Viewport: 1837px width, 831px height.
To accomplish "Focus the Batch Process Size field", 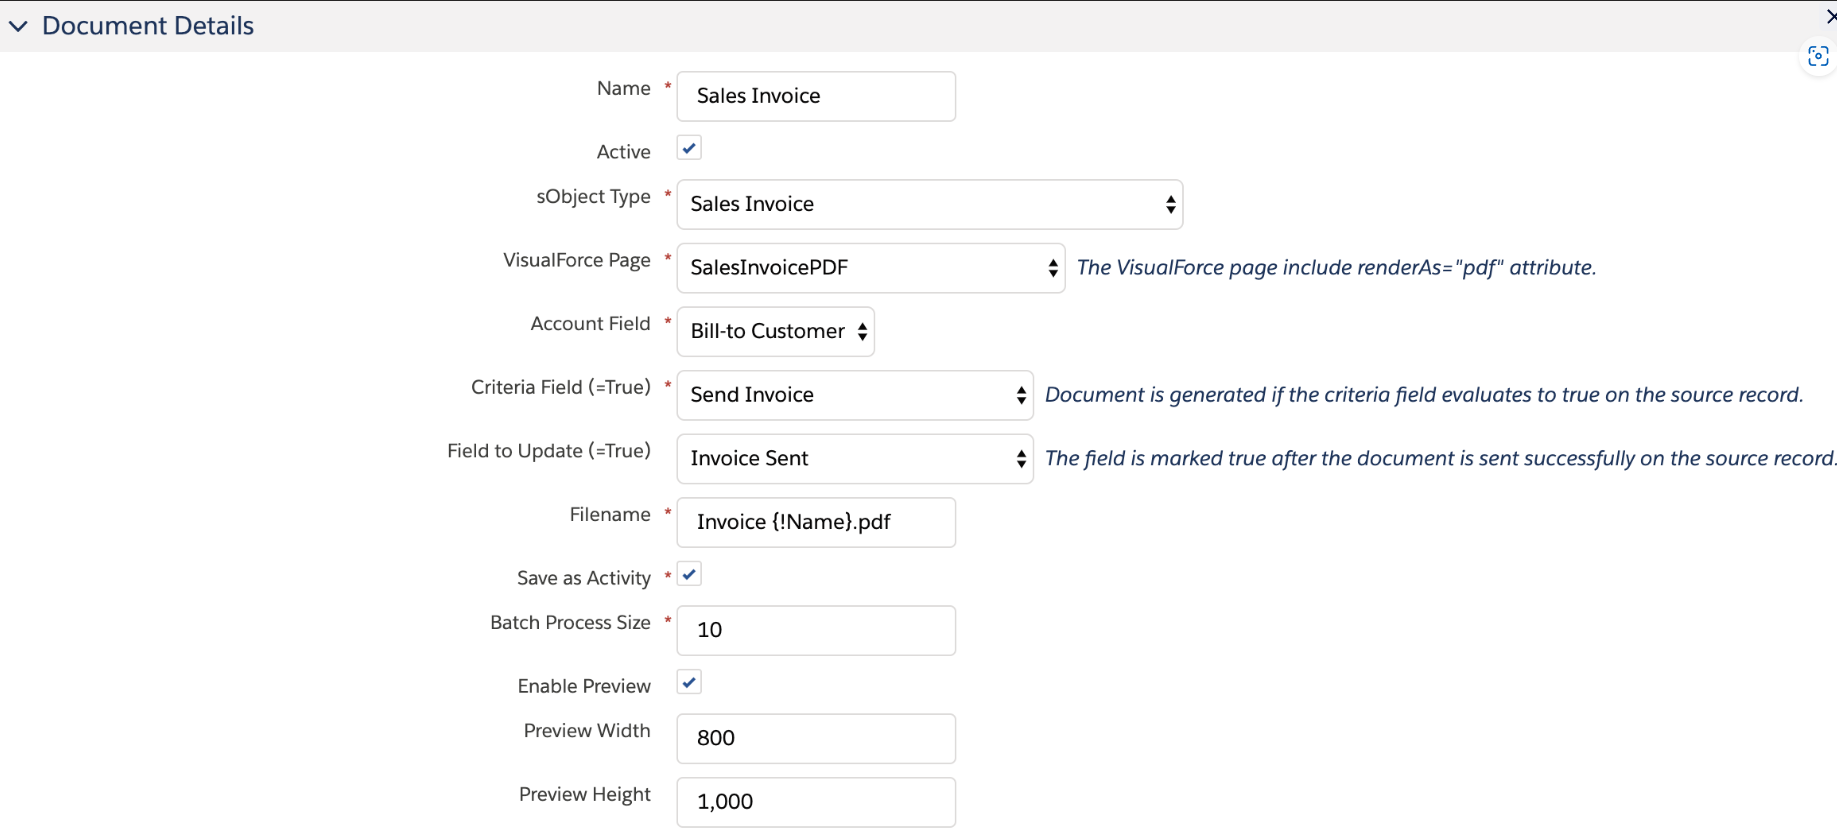I will pos(816,630).
